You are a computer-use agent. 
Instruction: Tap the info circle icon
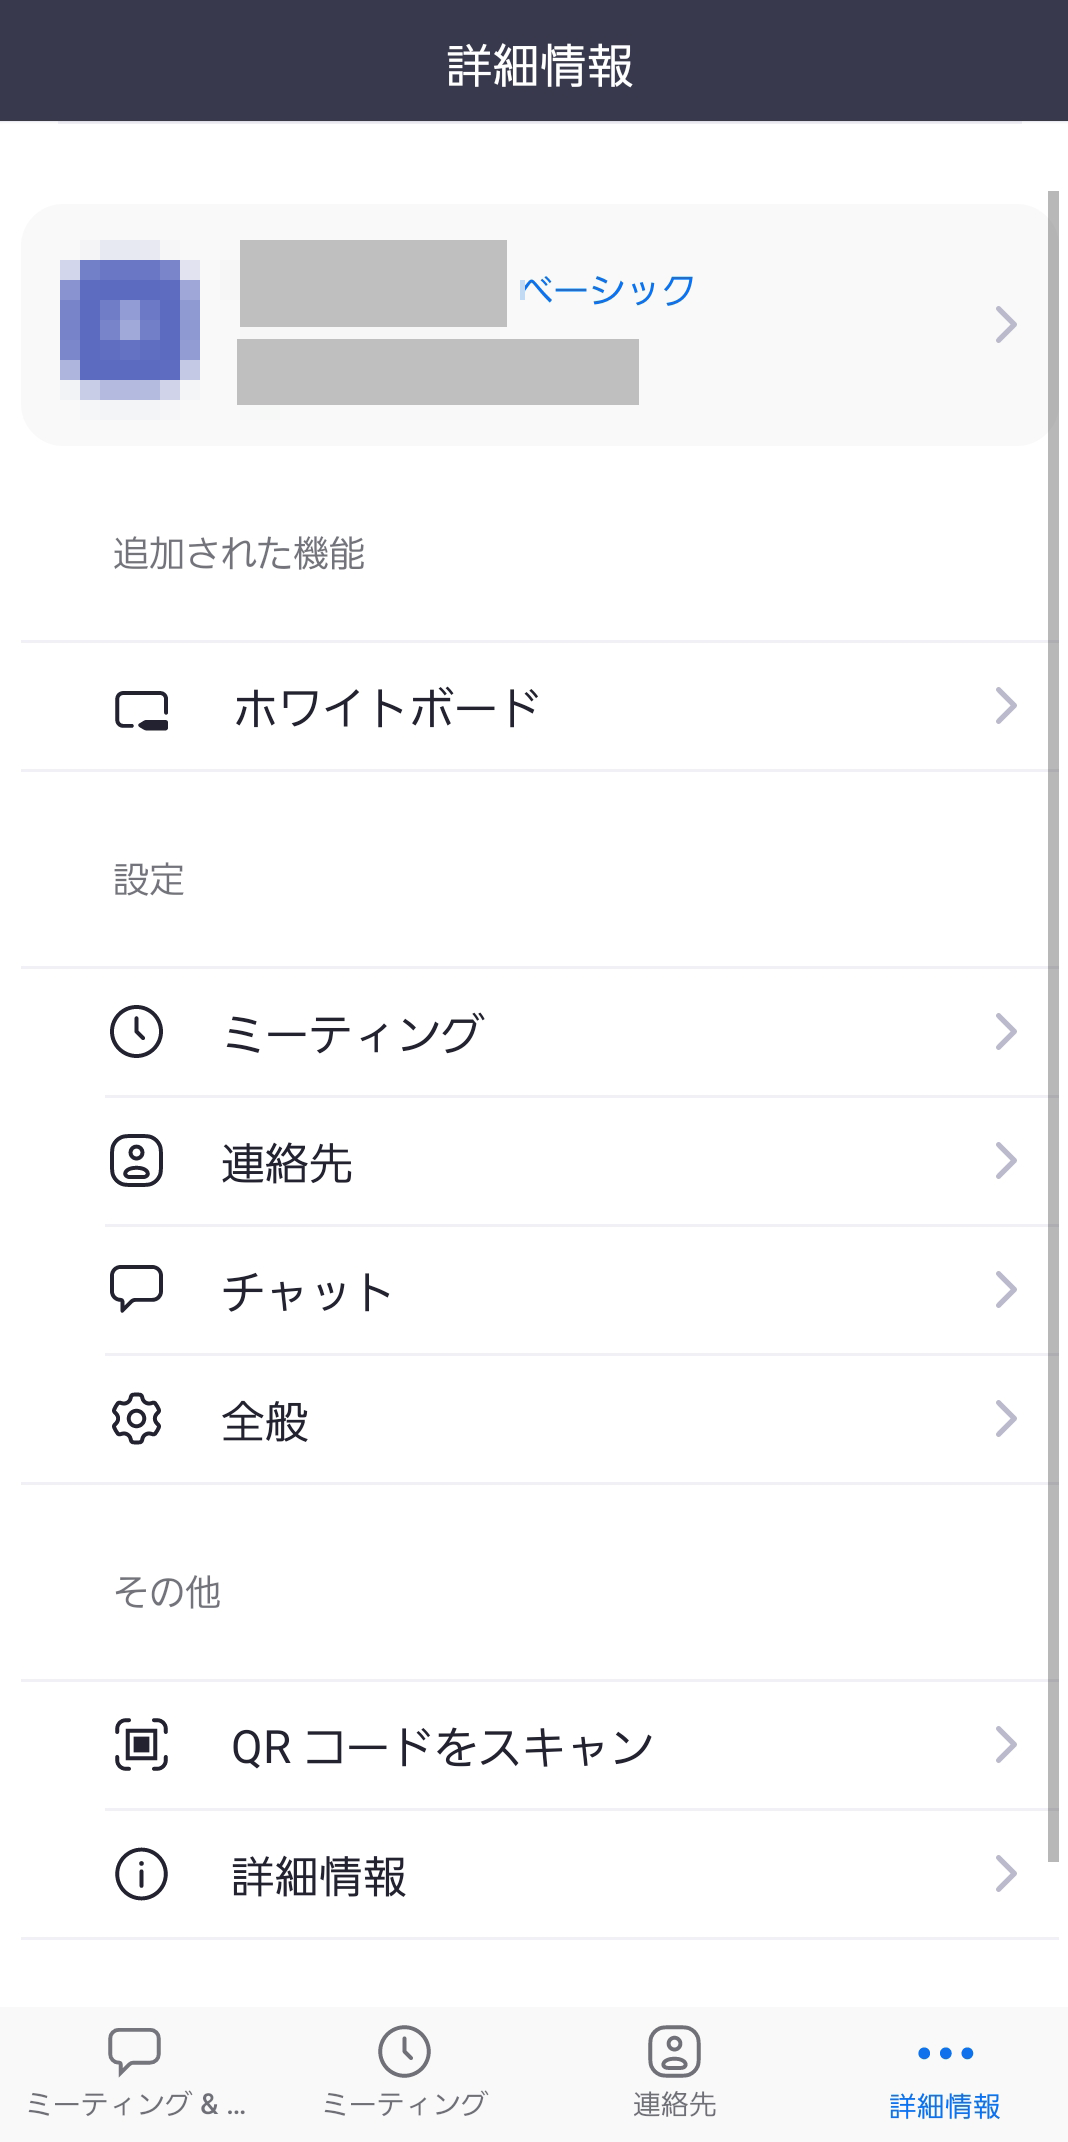pyautogui.click(x=141, y=1874)
